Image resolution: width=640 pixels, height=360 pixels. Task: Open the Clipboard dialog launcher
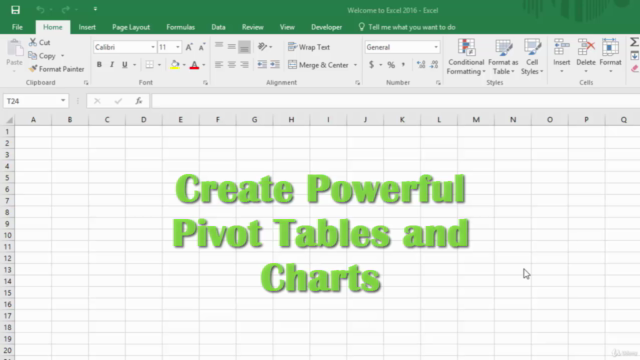point(86,82)
